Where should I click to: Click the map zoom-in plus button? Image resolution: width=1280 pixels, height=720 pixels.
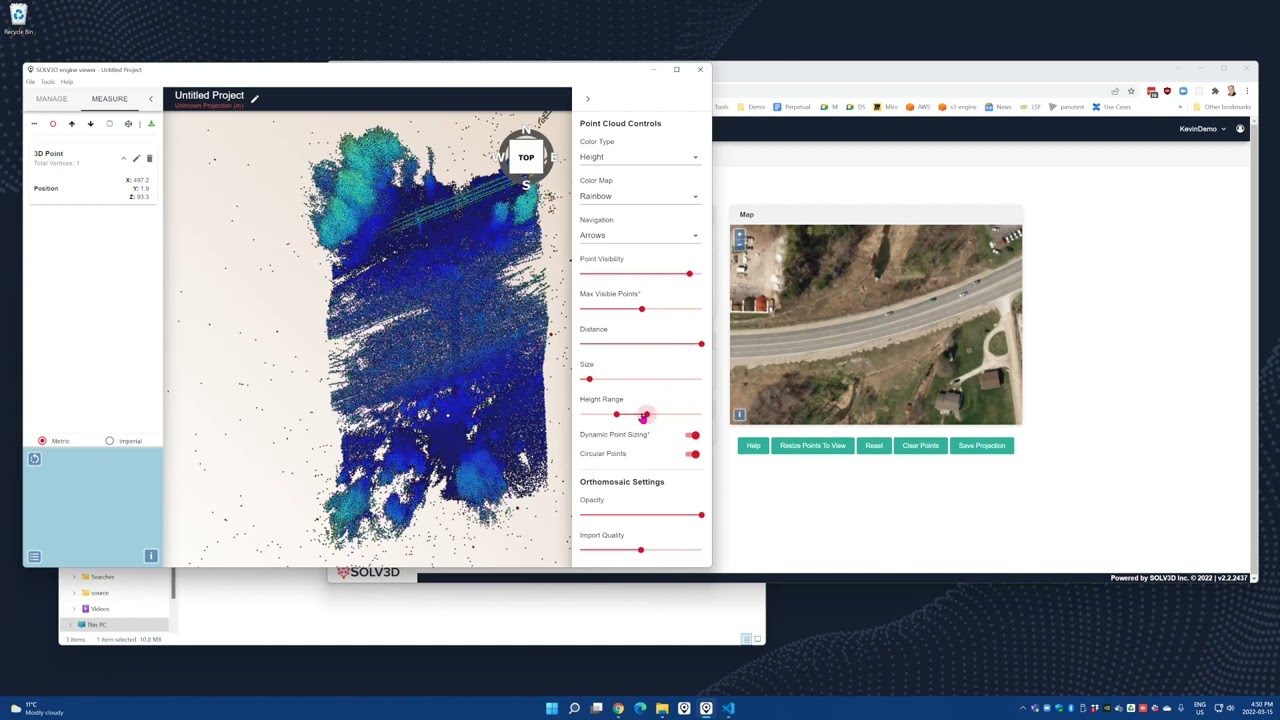(x=739, y=236)
